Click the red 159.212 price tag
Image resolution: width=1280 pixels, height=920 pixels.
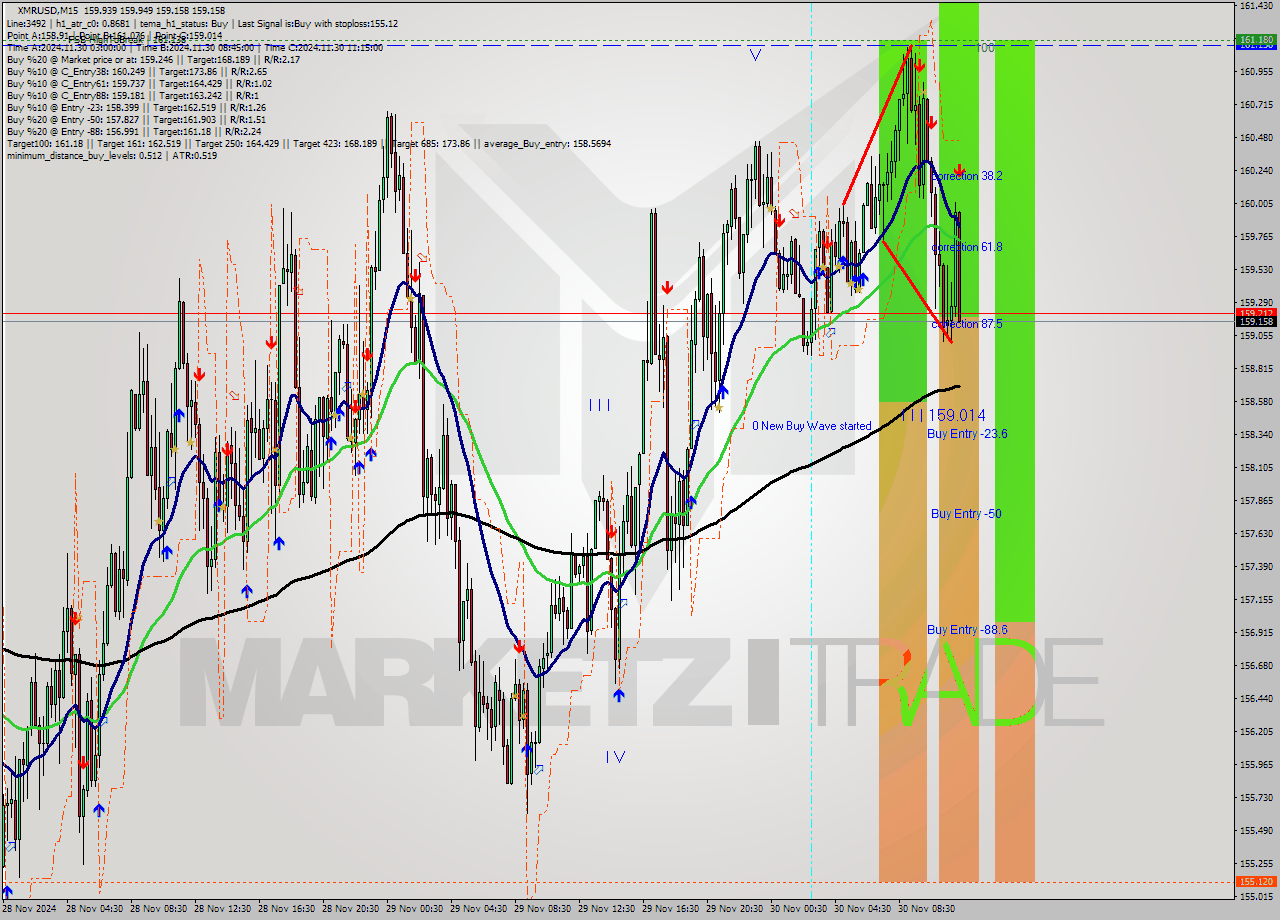pos(1256,313)
